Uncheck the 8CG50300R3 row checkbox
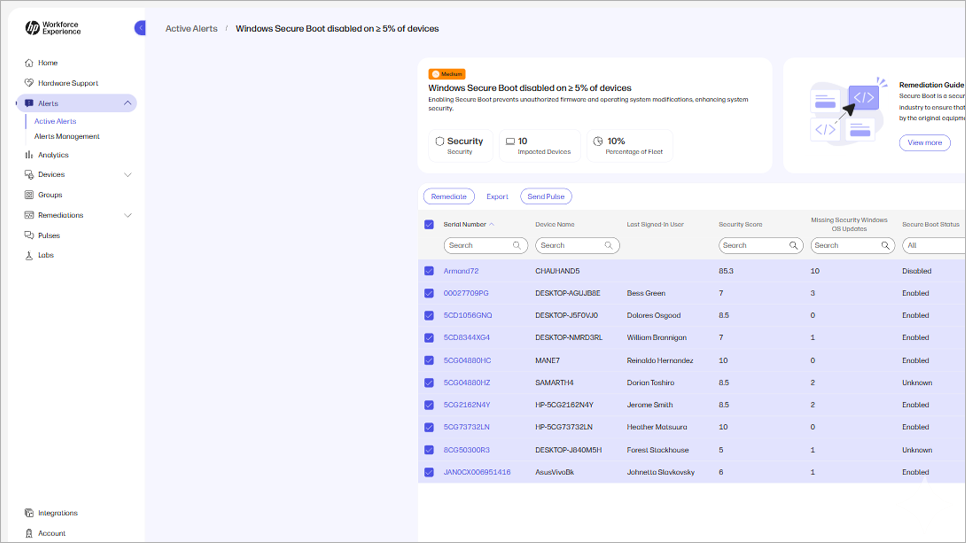The height and width of the screenshot is (543, 966). pos(429,450)
